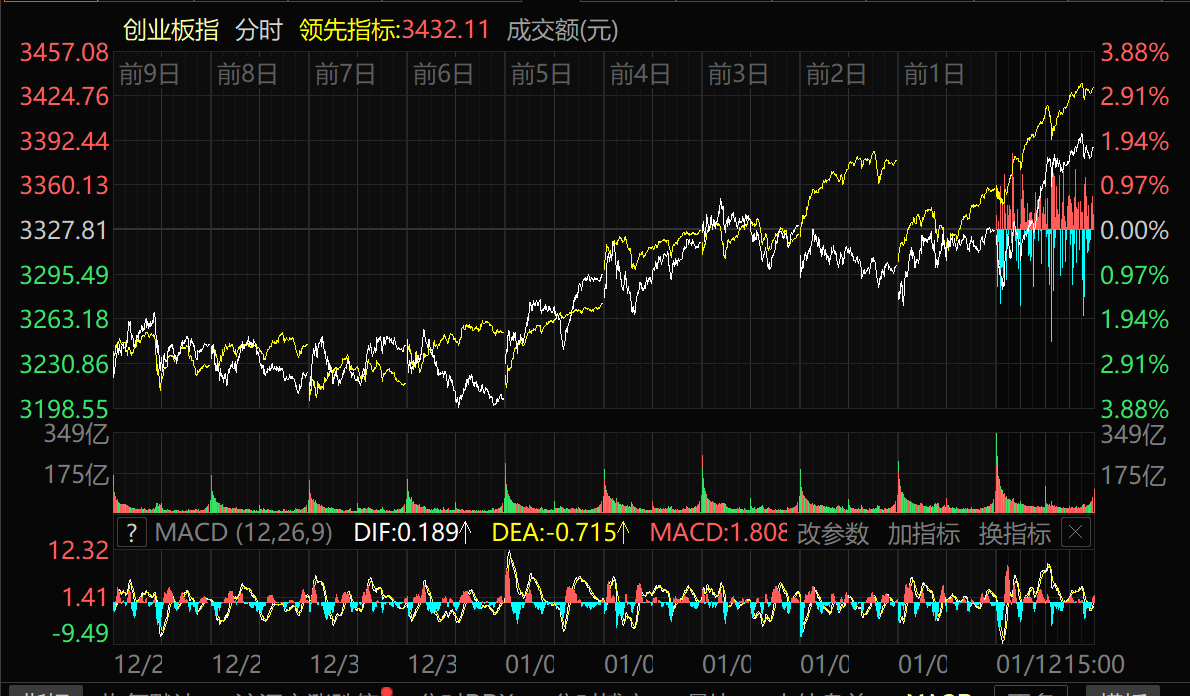Click the question mark help icon beside MACD

[132, 532]
